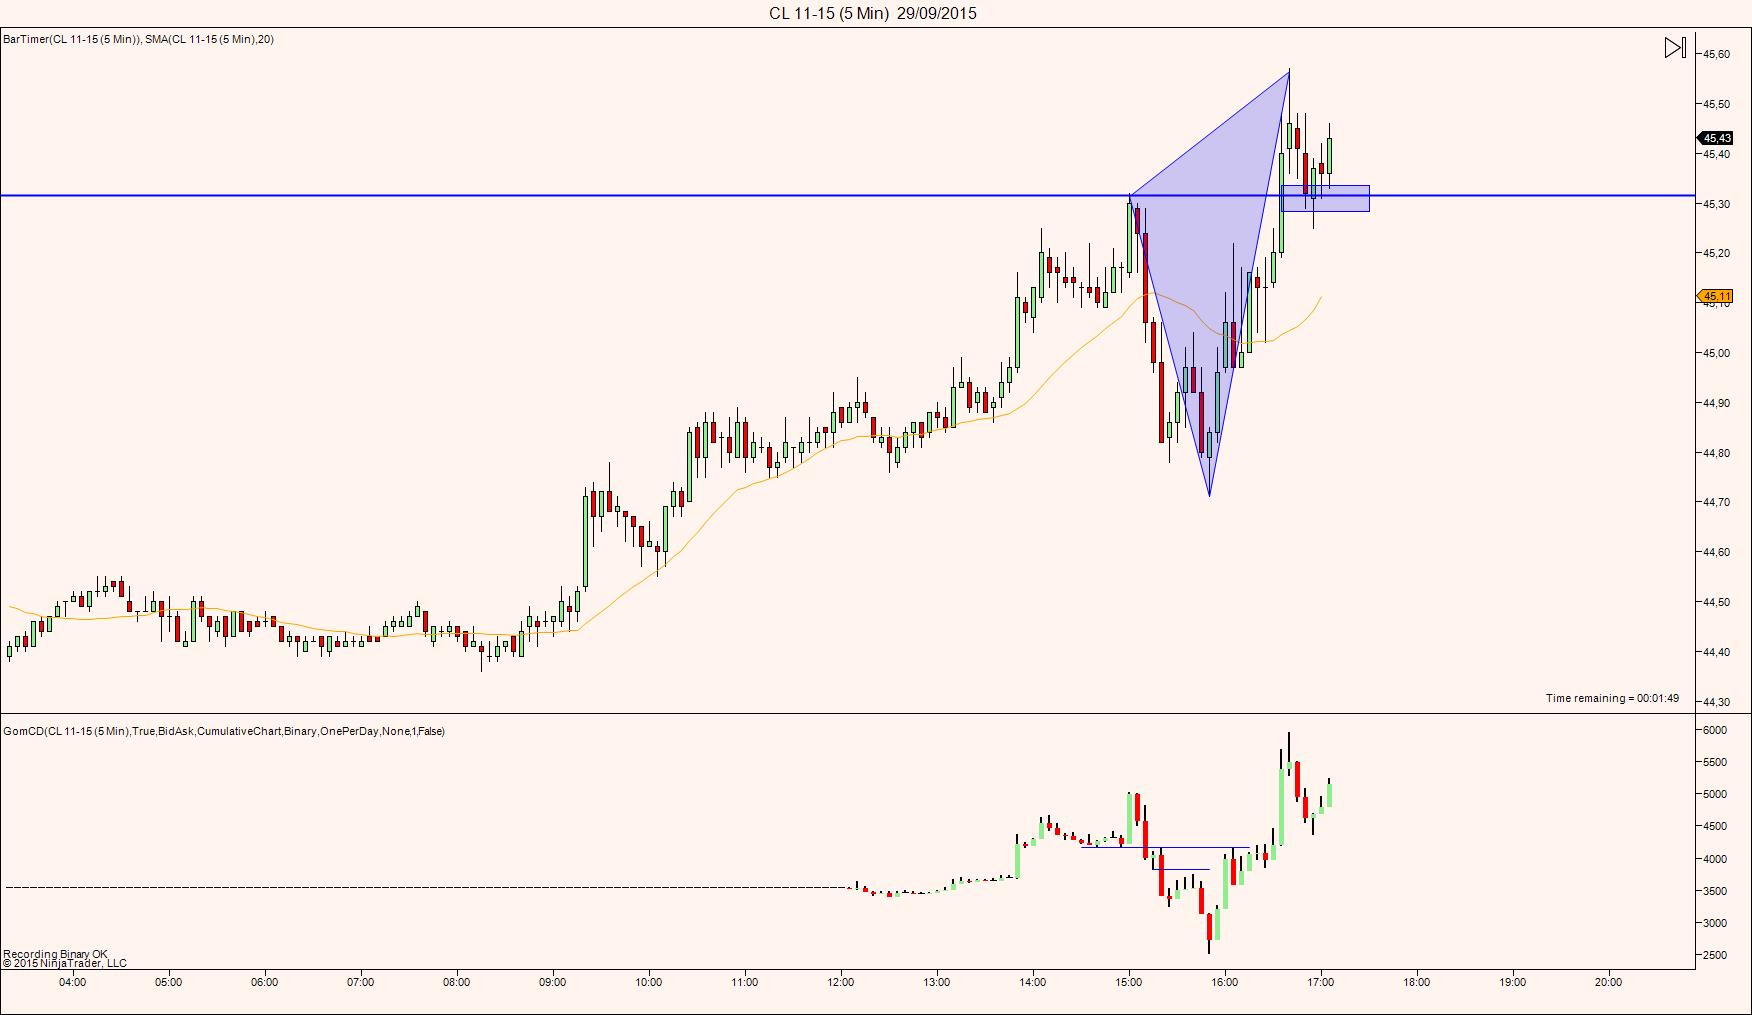Click the 44,30 price axis label
The height and width of the screenshot is (1015, 1752).
1716,702
